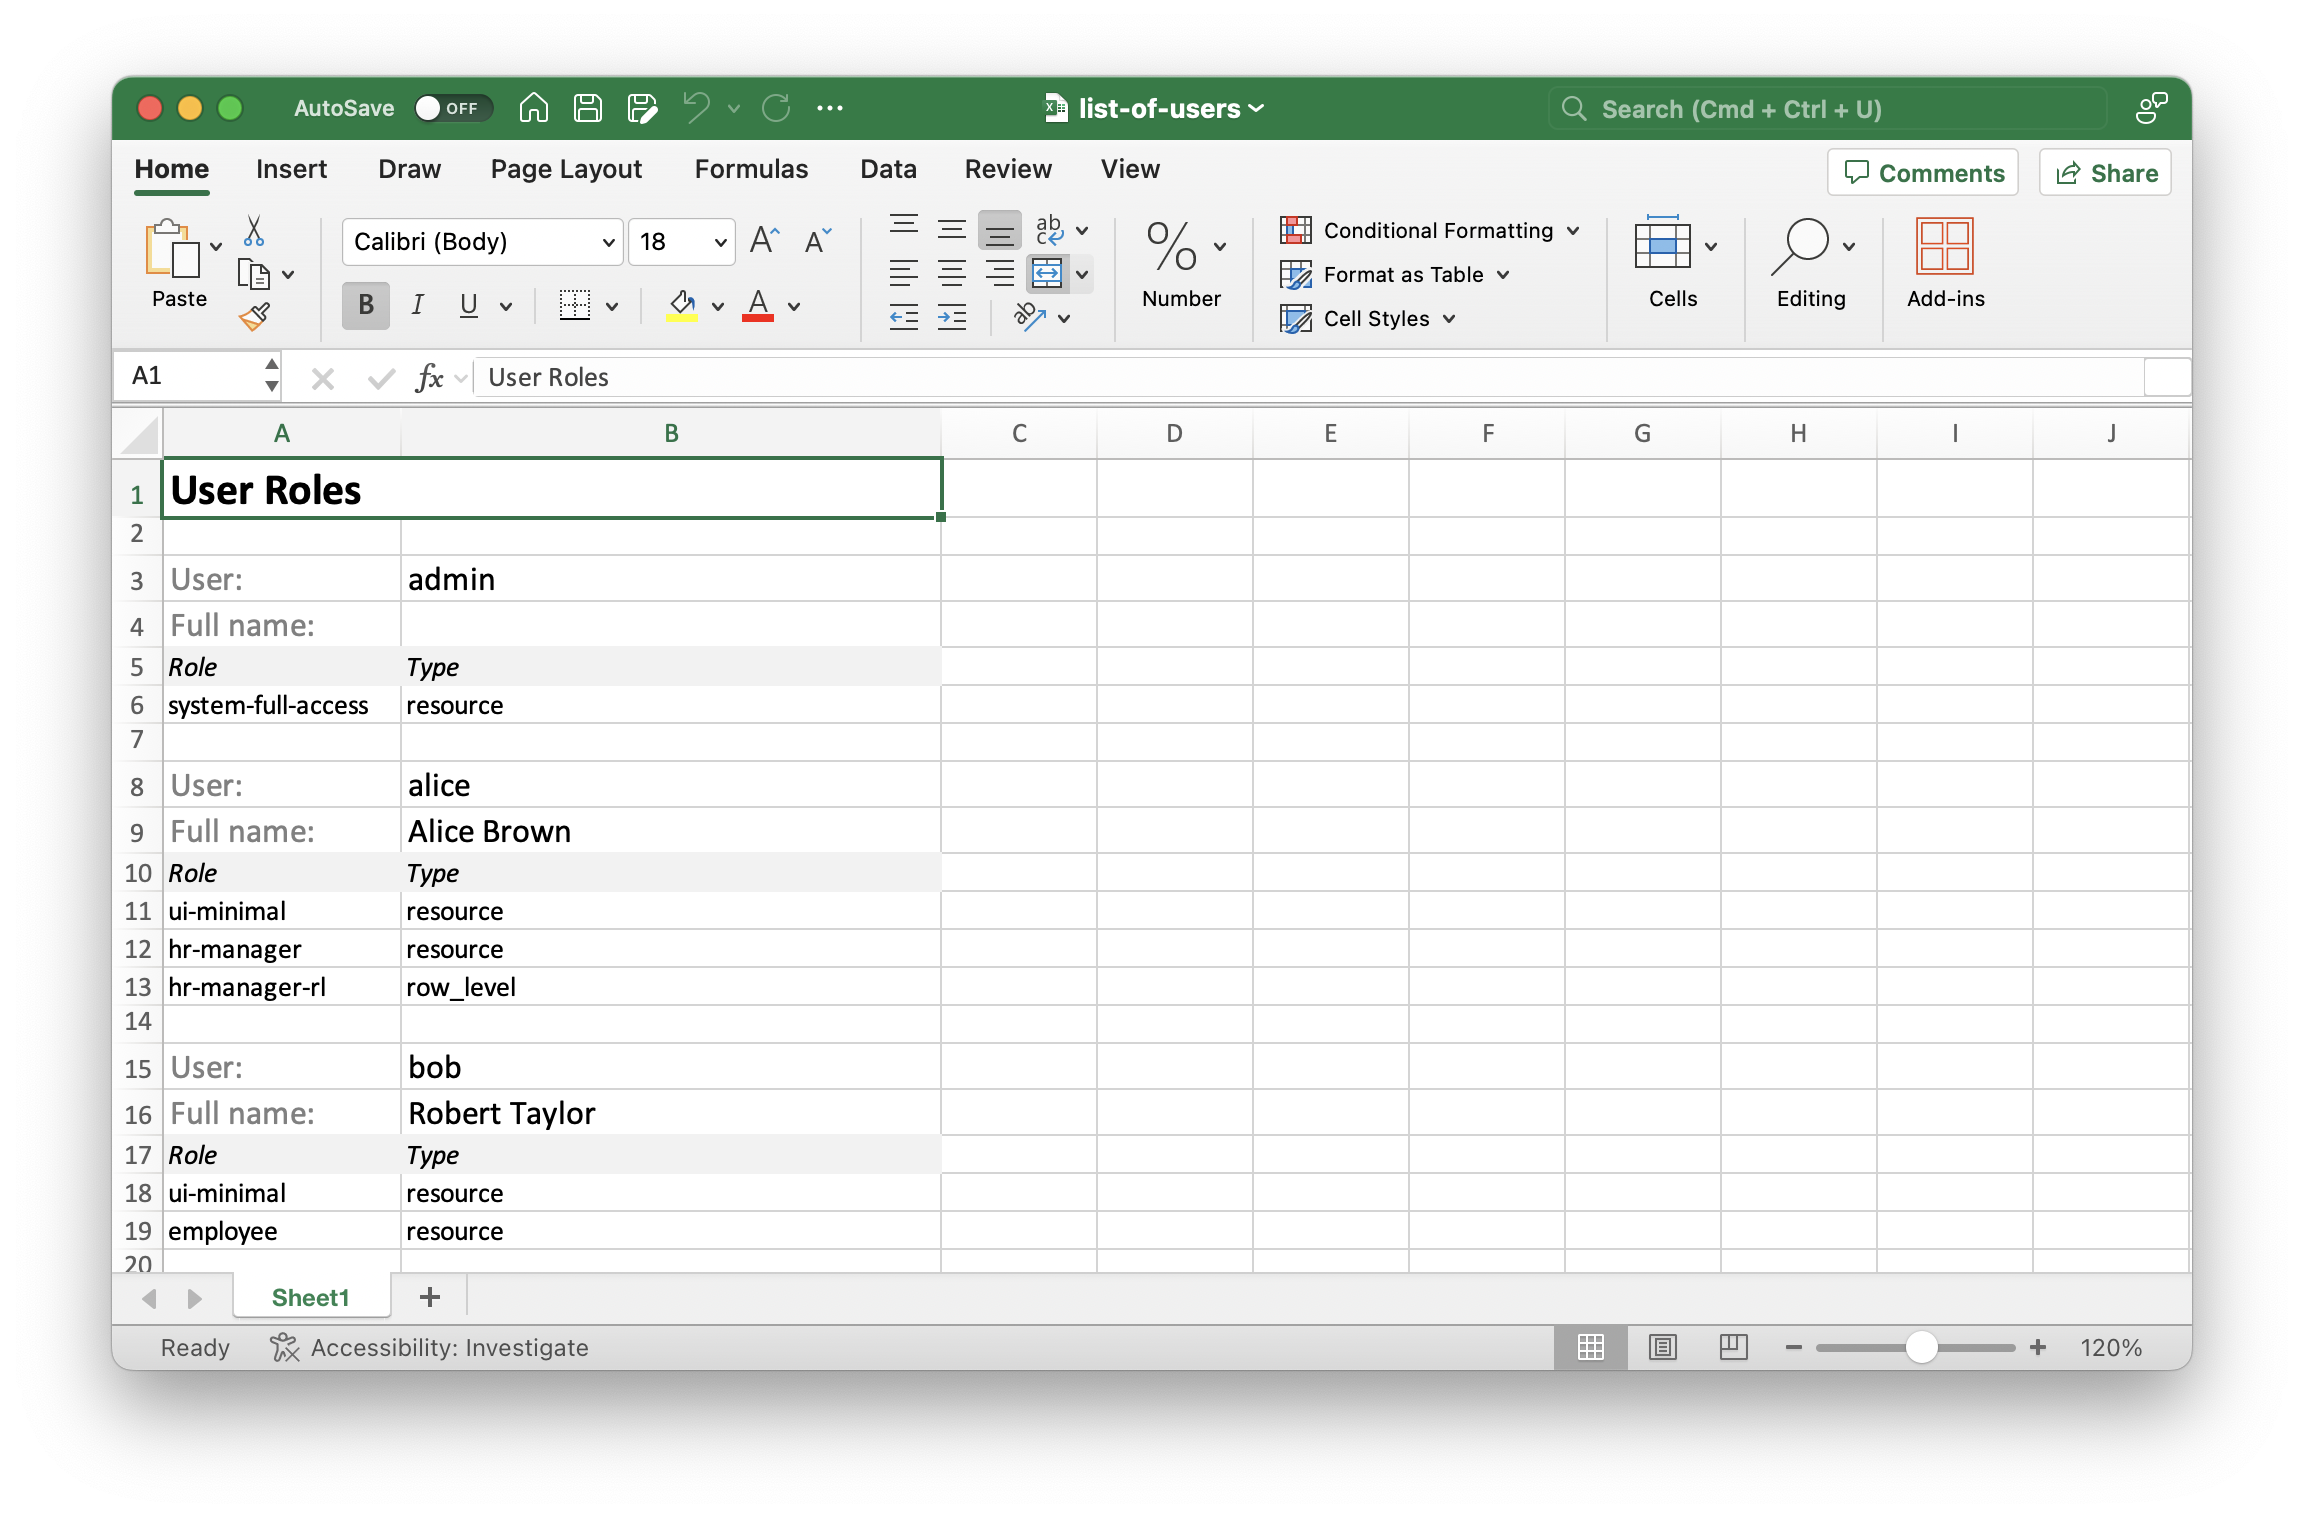Click the Home icon in the title bar
The width and height of the screenshot is (2304, 1518).
[534, 108]
